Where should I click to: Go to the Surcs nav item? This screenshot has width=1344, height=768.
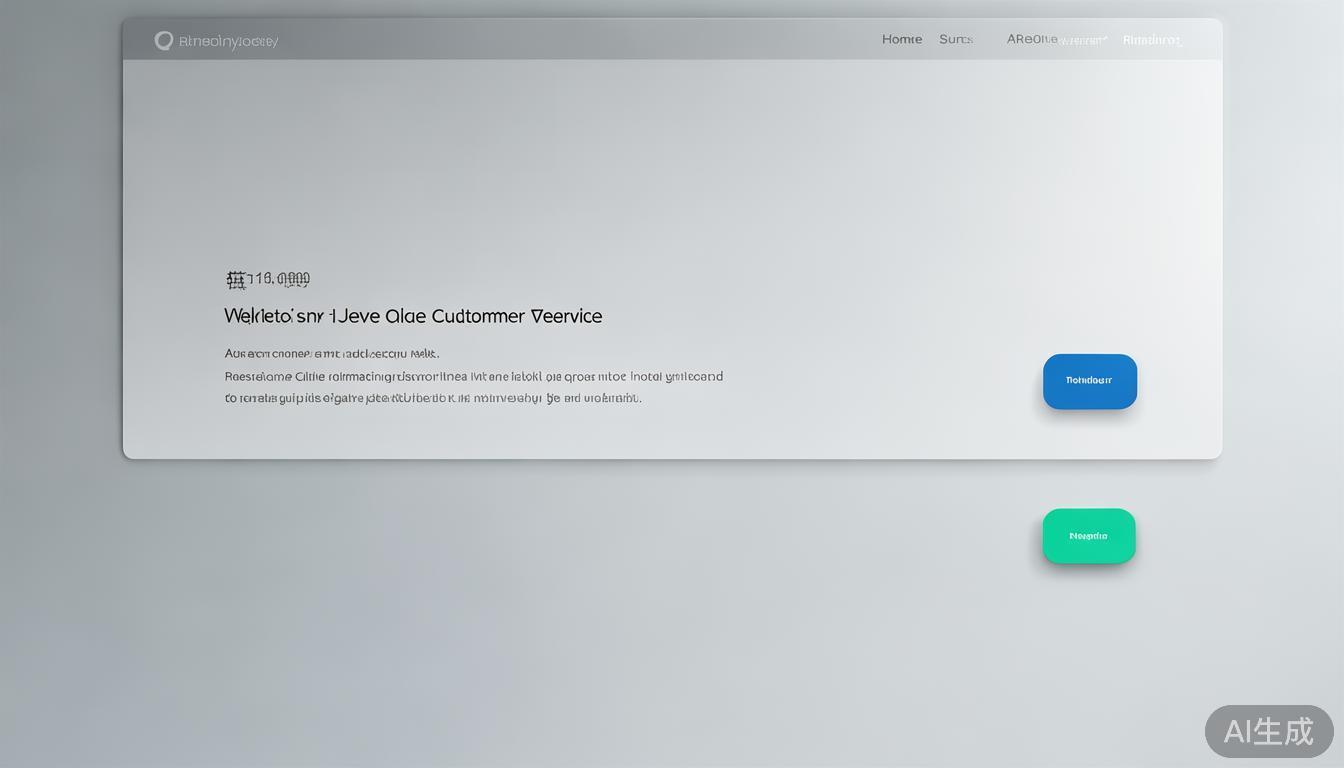pos(955,39)
